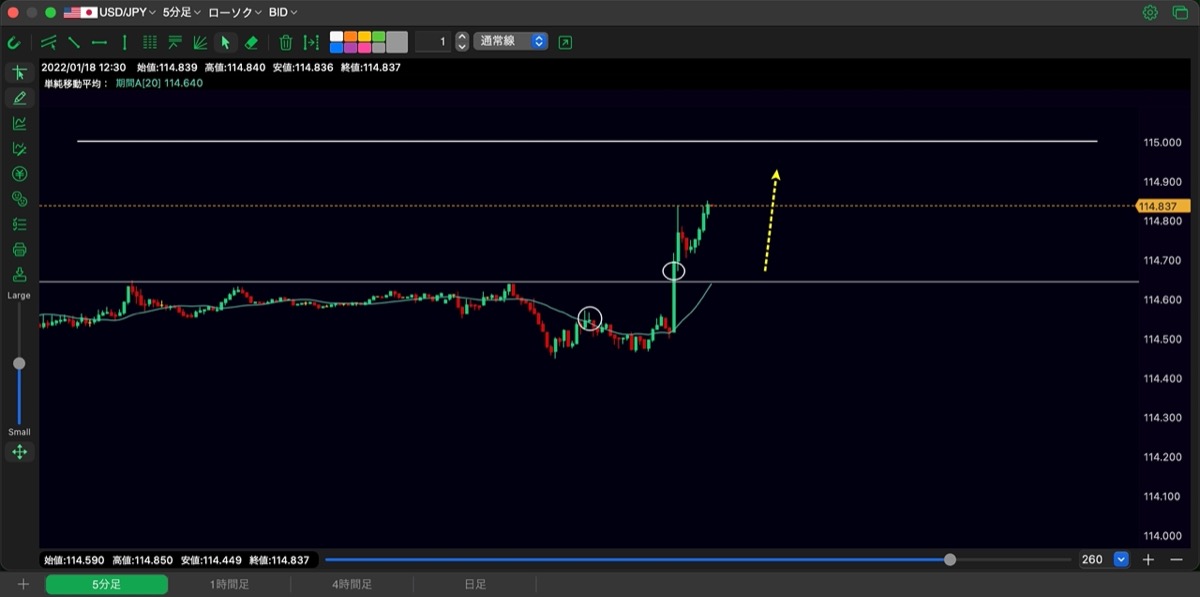Expand the 通常線 line style dropdown
Viewport: 1200px width, 597px height.
511,42
